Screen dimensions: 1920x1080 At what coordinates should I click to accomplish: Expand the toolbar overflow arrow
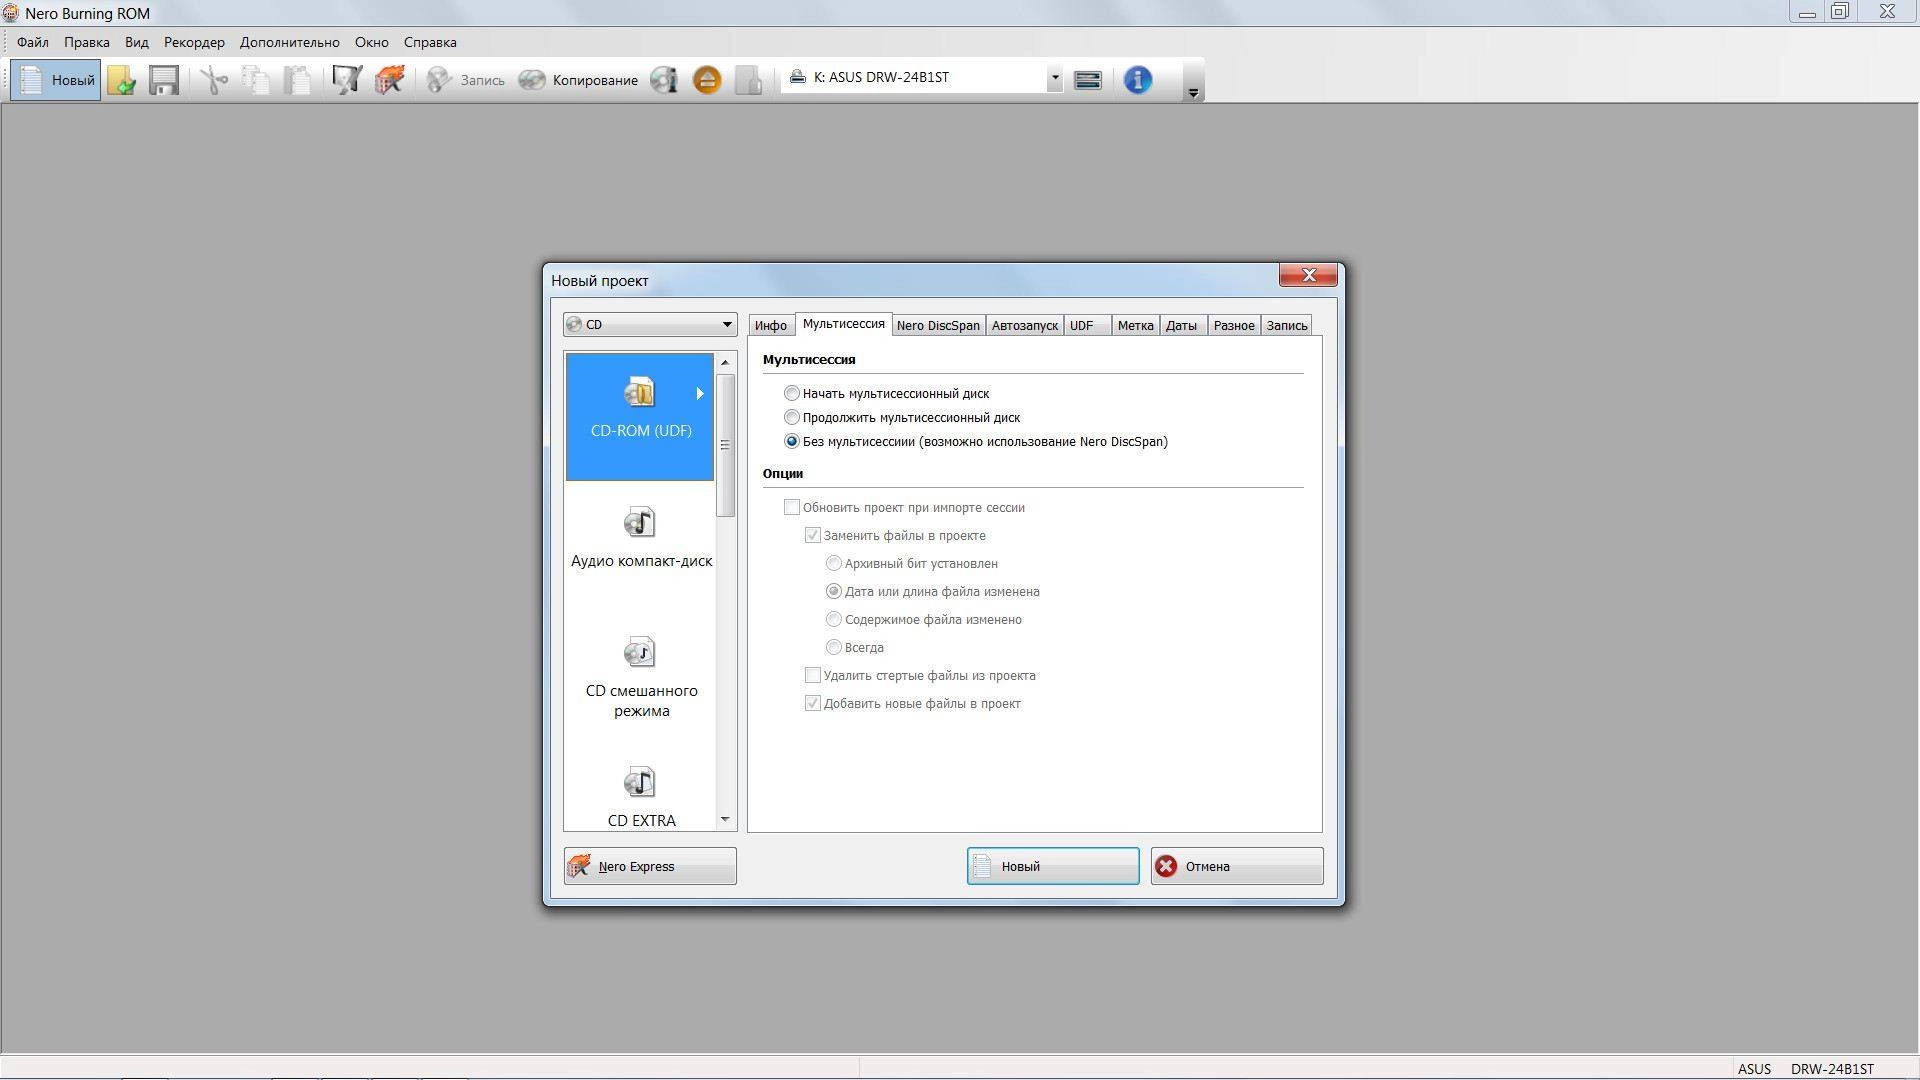(x=1193, y=92)
